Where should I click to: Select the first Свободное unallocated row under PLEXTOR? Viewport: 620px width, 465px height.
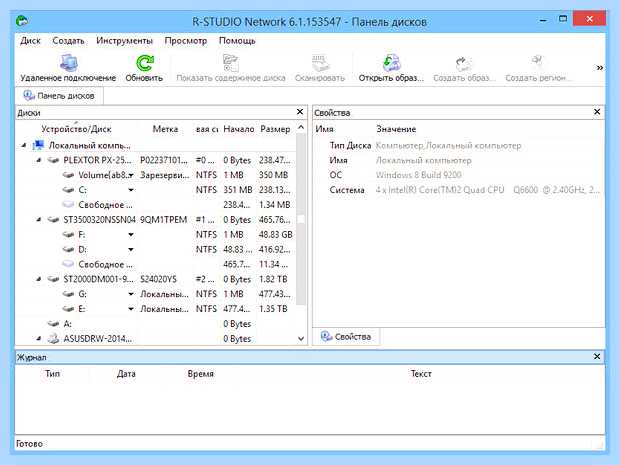pyautogui.click(x=156, y=205)
